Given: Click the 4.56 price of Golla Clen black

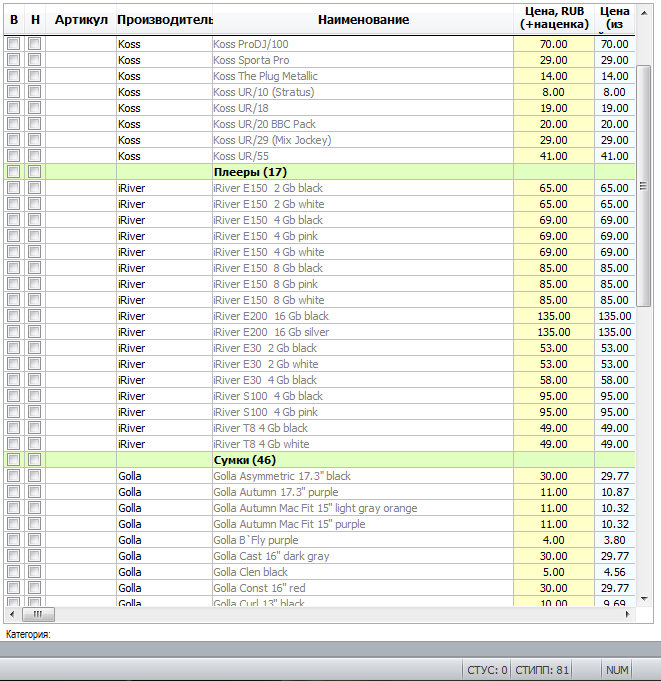Looking at the screenshot, I should (x=615, y=572).
